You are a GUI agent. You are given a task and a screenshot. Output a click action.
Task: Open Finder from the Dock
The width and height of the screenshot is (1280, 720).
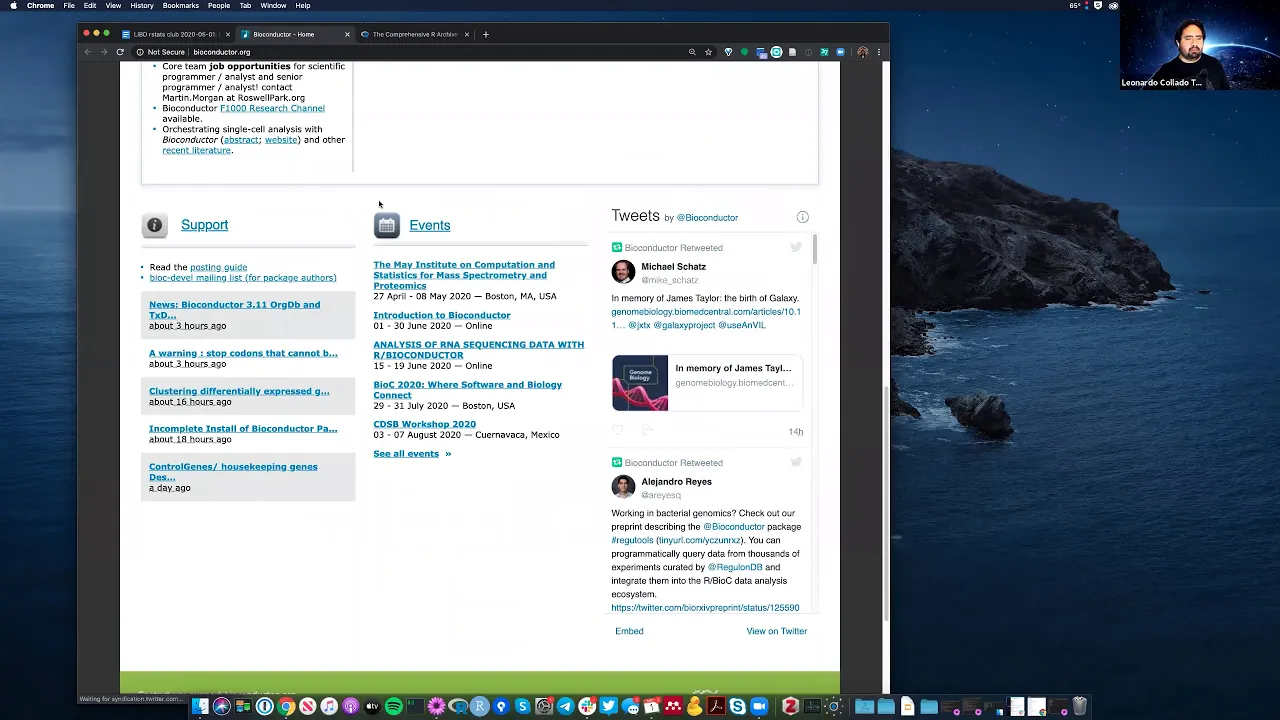(x=199, y=707)
